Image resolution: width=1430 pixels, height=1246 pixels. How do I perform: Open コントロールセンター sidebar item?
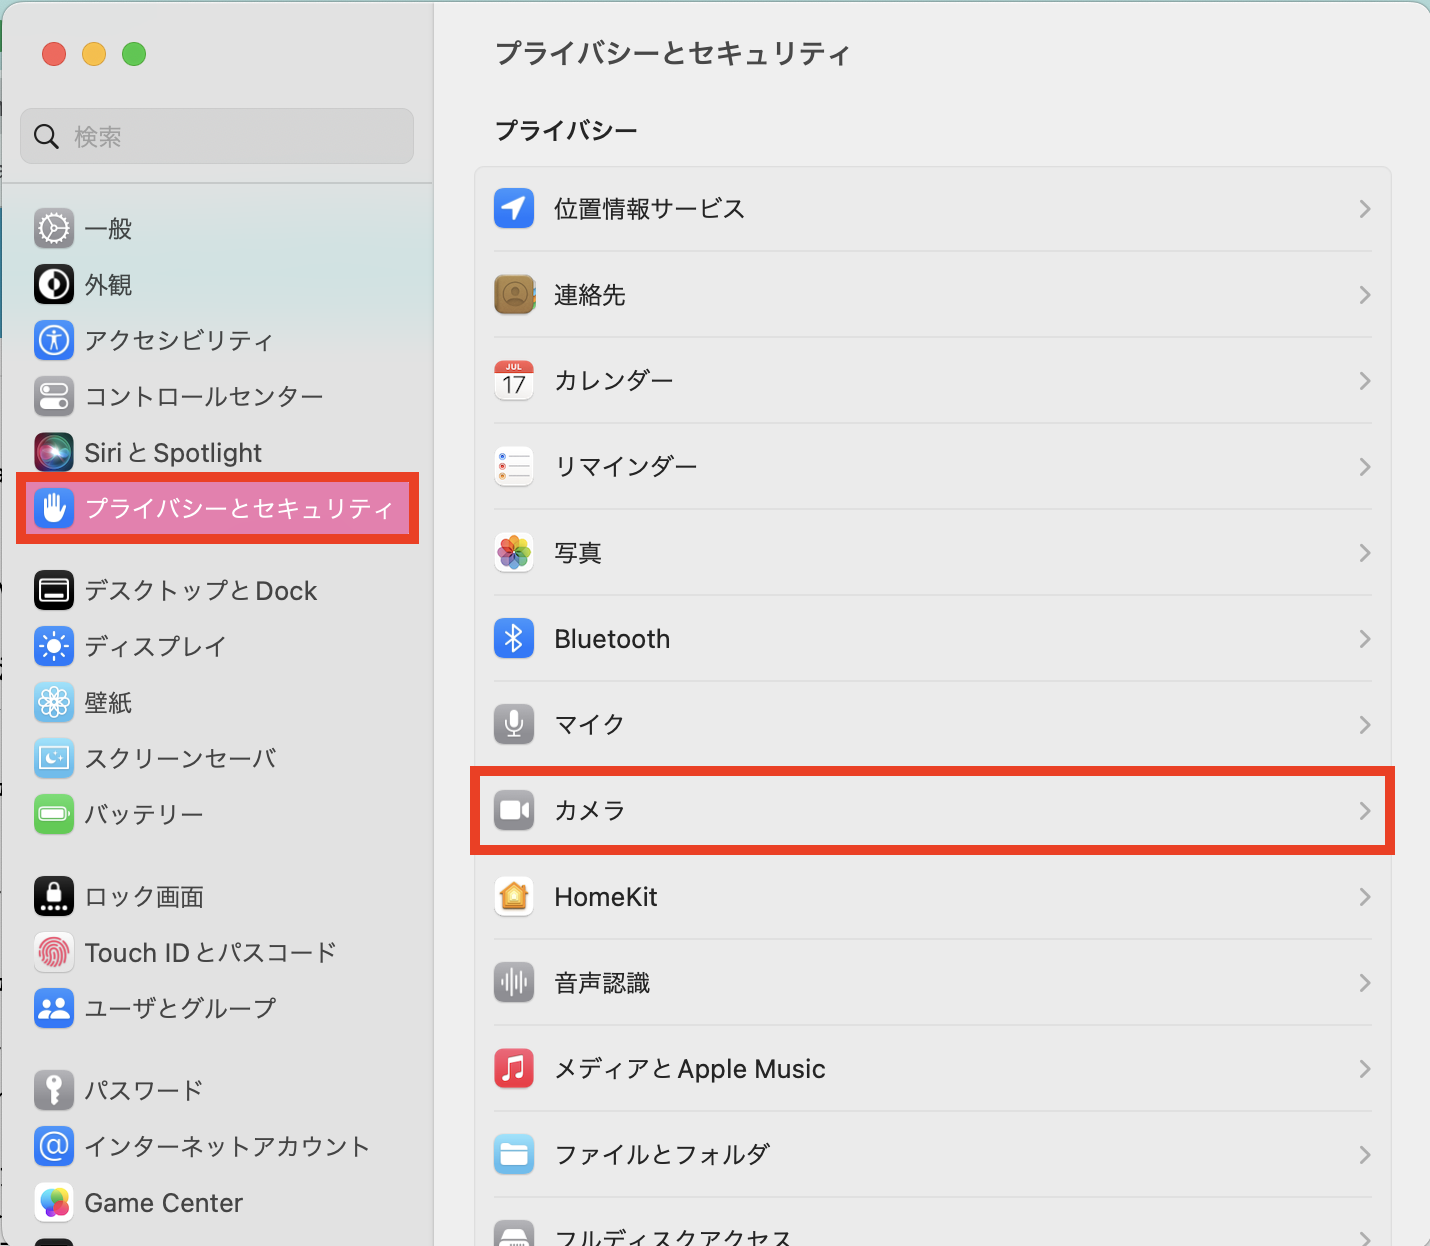[x=203, y=397]
